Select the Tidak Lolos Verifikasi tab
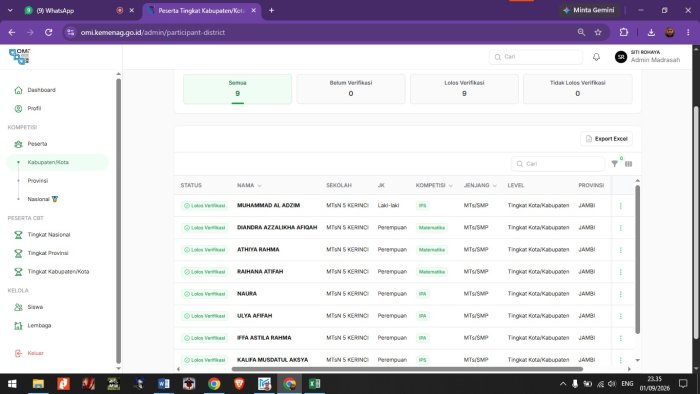 [578, 89]
